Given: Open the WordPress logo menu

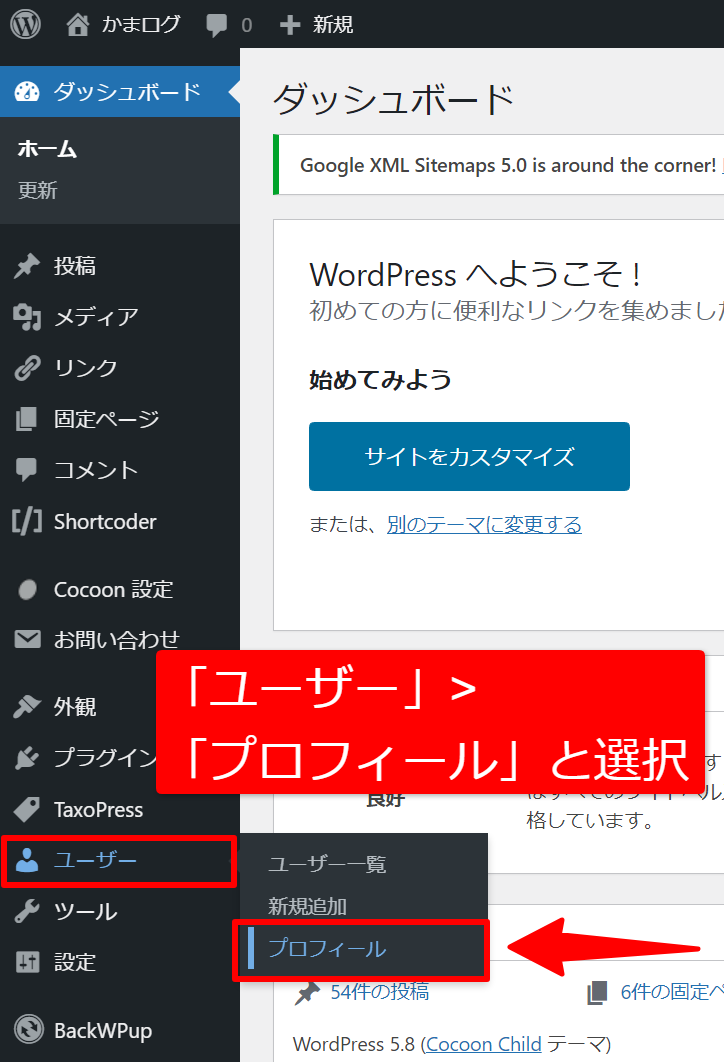Looking at the screenshot, I should [26, 24].
